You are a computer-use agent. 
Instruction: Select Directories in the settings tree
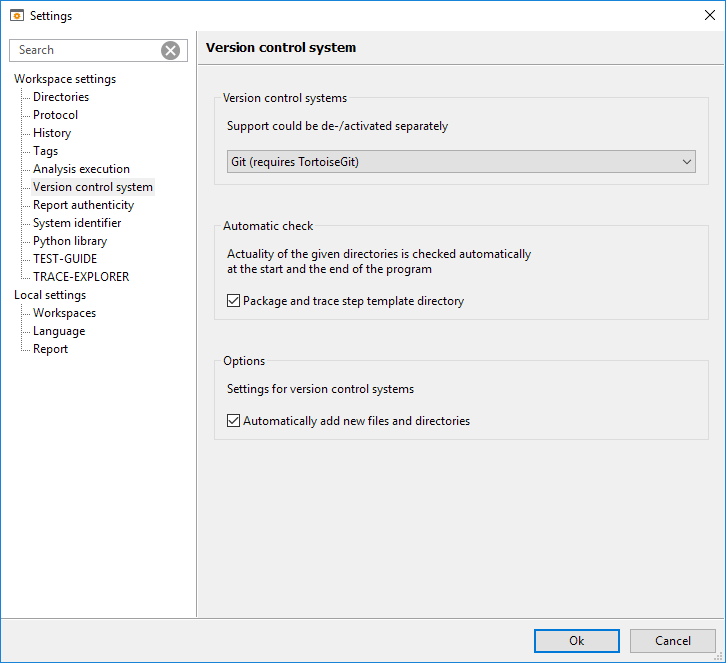point(61,97)
